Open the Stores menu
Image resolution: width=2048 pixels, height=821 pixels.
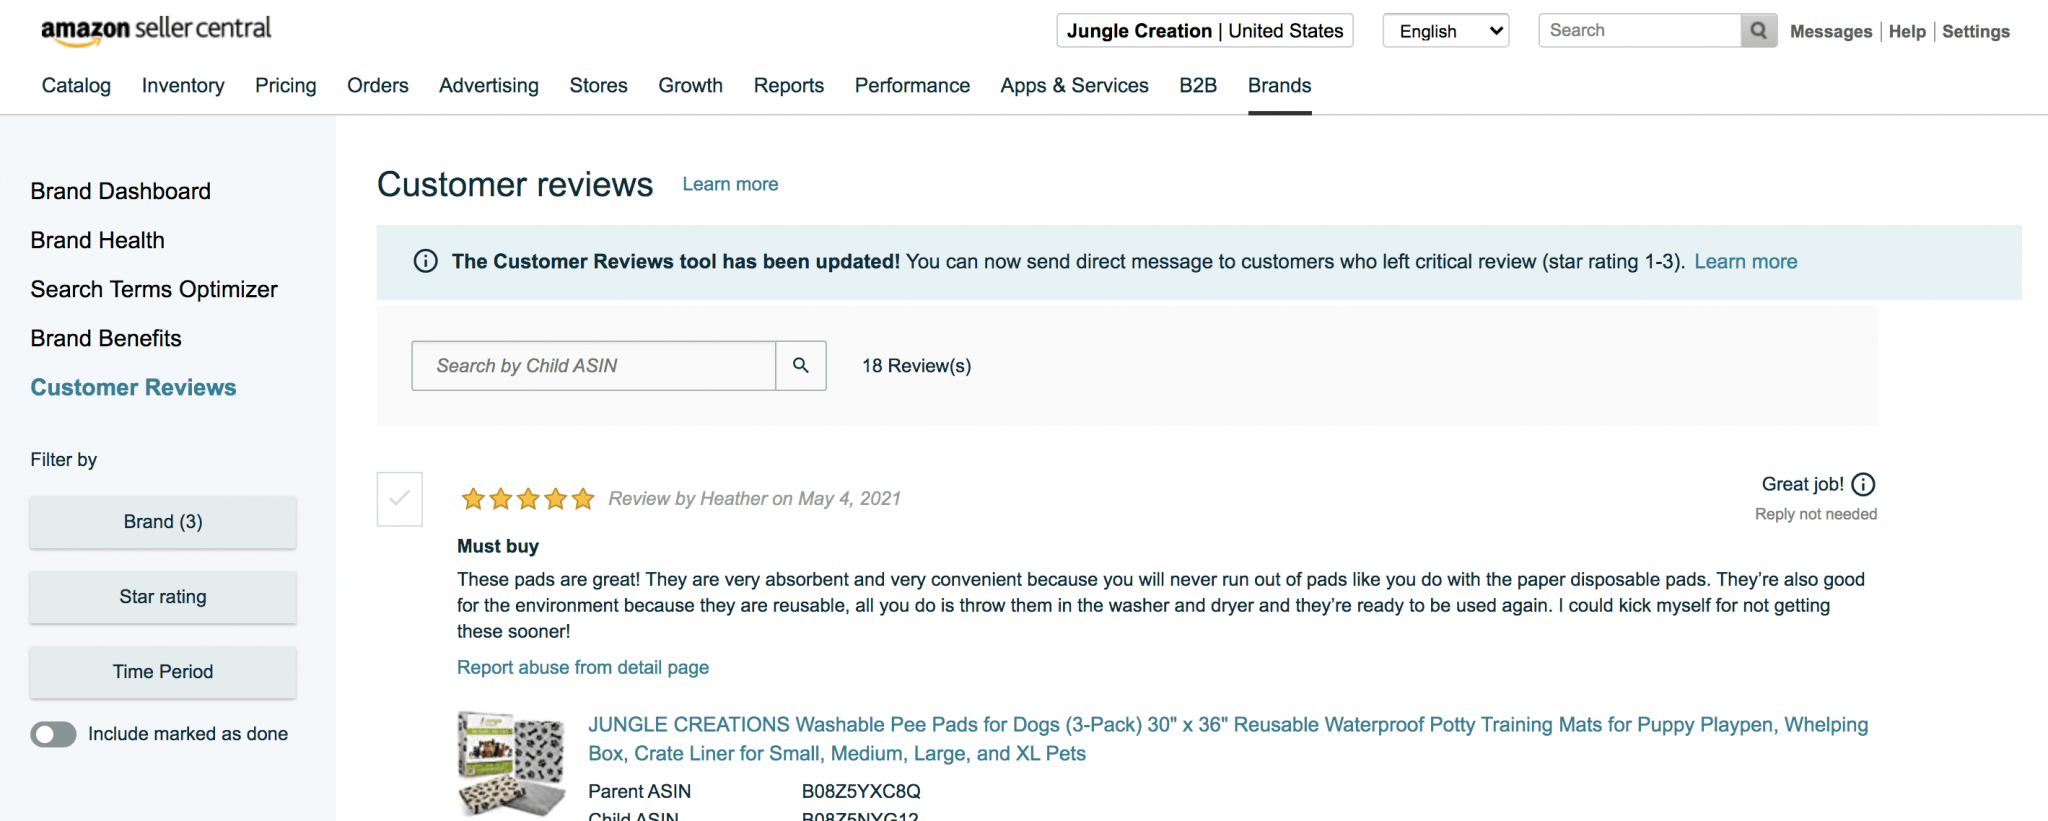[x=599, y=86]
